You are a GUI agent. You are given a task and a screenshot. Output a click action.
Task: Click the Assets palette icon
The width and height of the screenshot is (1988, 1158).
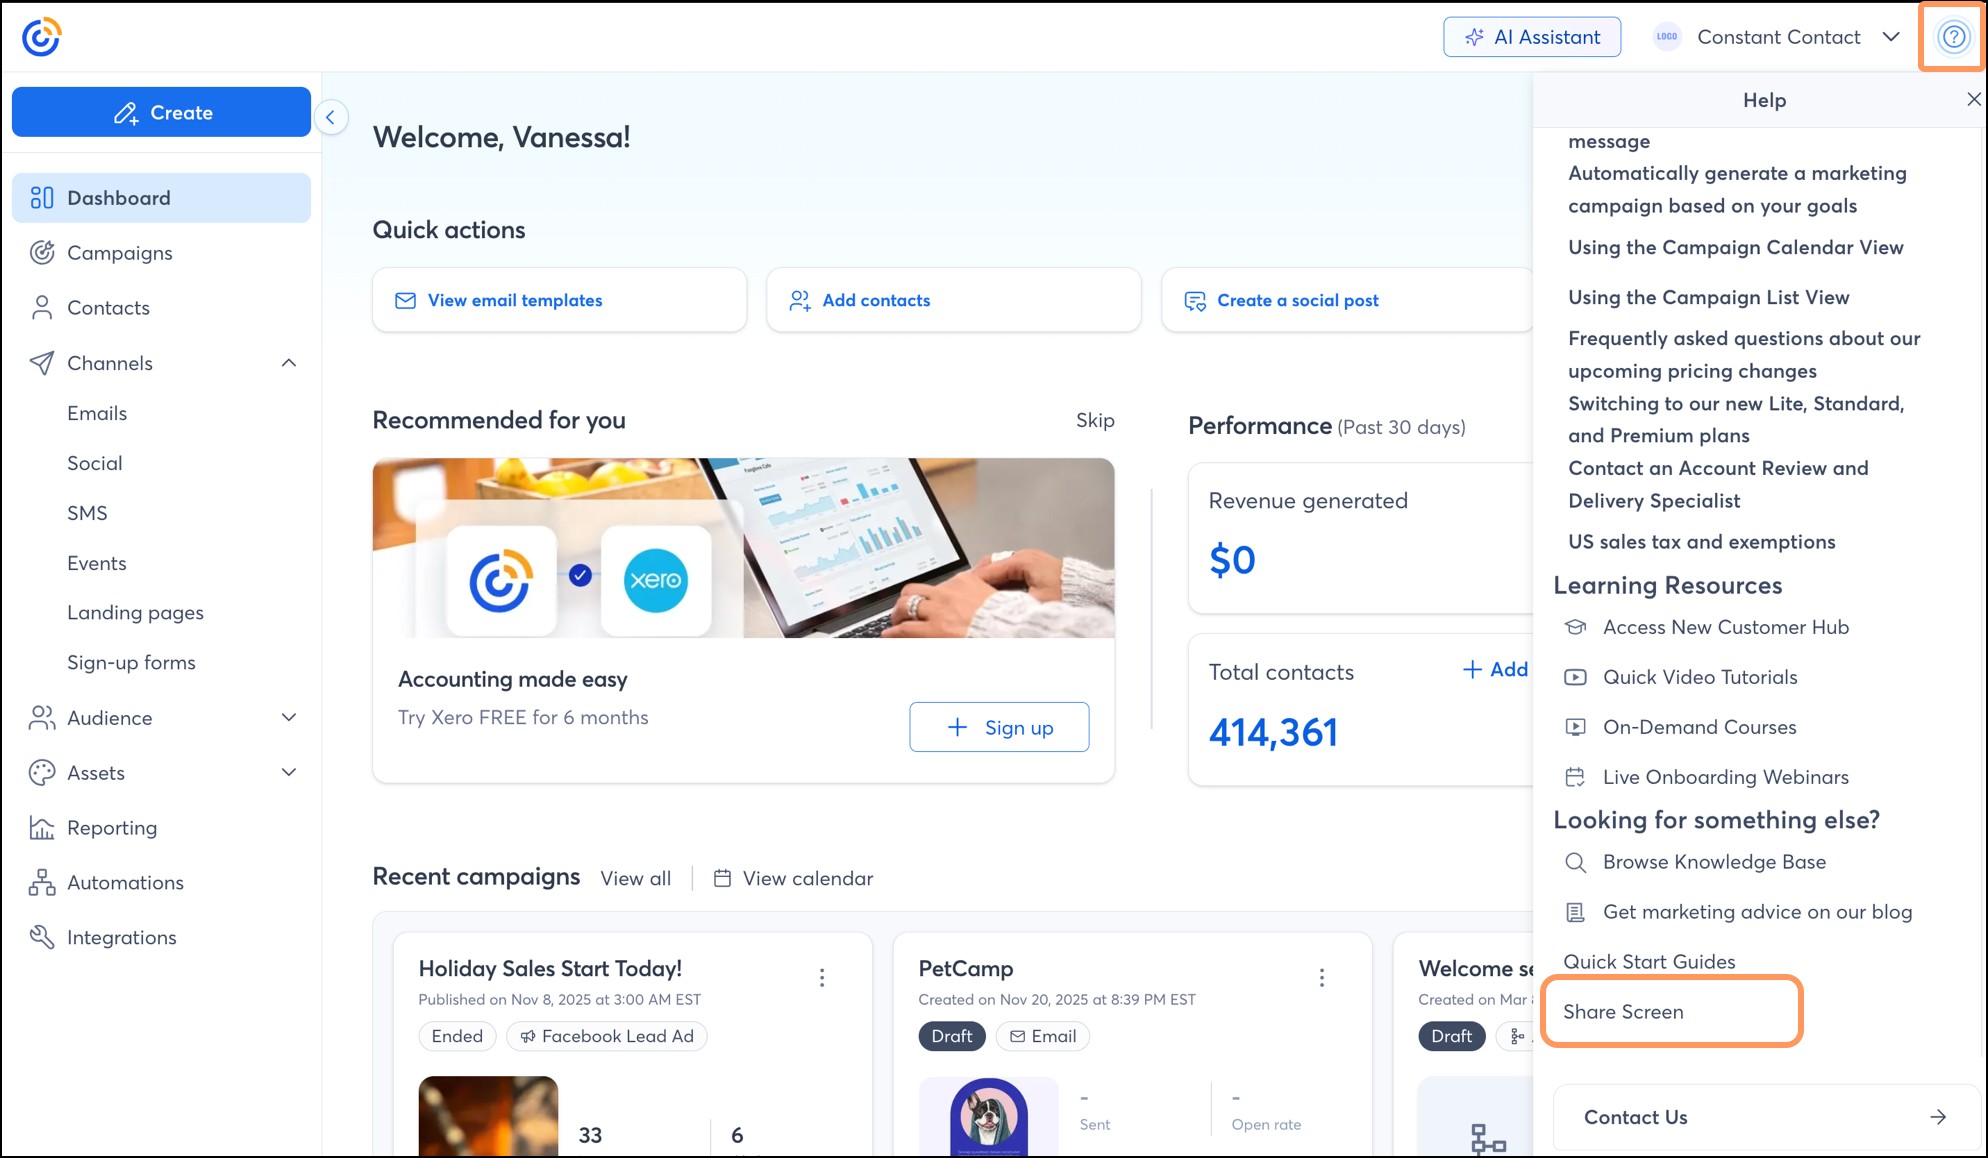42,773
